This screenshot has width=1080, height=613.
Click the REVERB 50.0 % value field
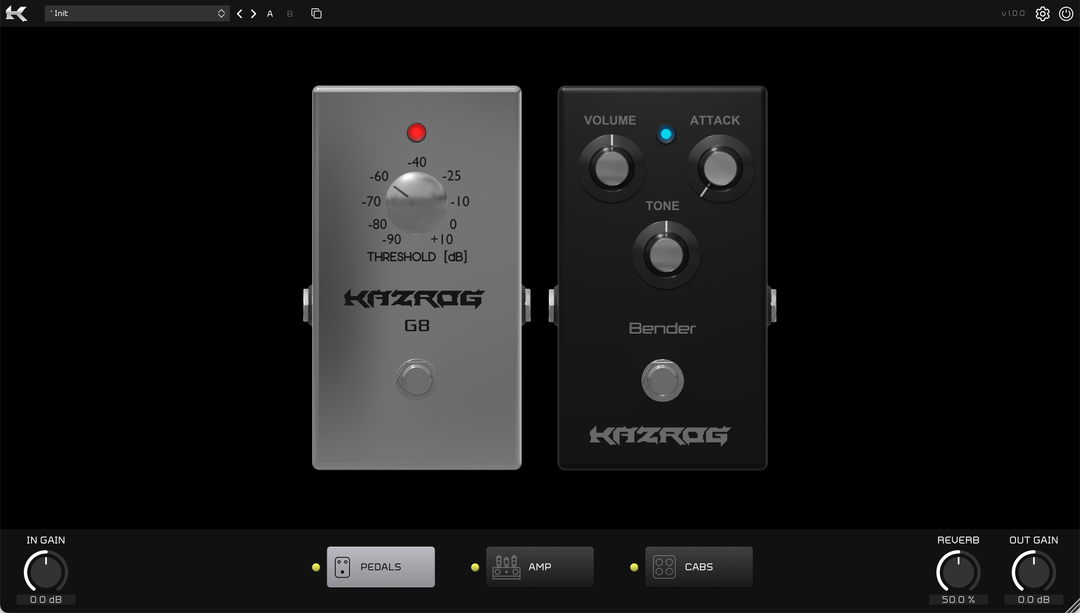[957, 600]
